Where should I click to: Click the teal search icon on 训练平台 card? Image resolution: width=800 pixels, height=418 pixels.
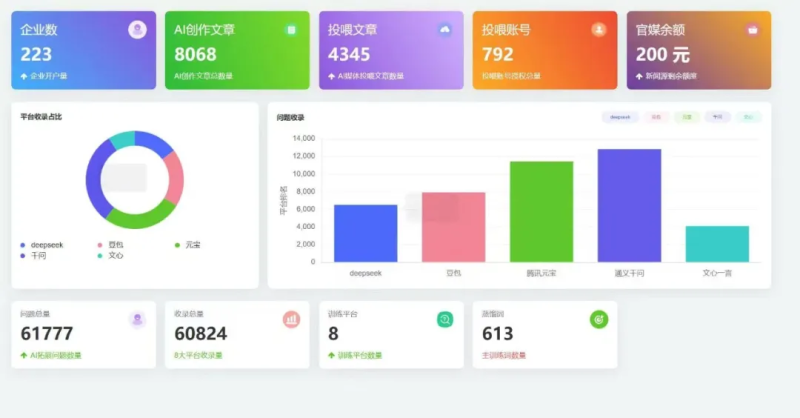coord(445,319)
